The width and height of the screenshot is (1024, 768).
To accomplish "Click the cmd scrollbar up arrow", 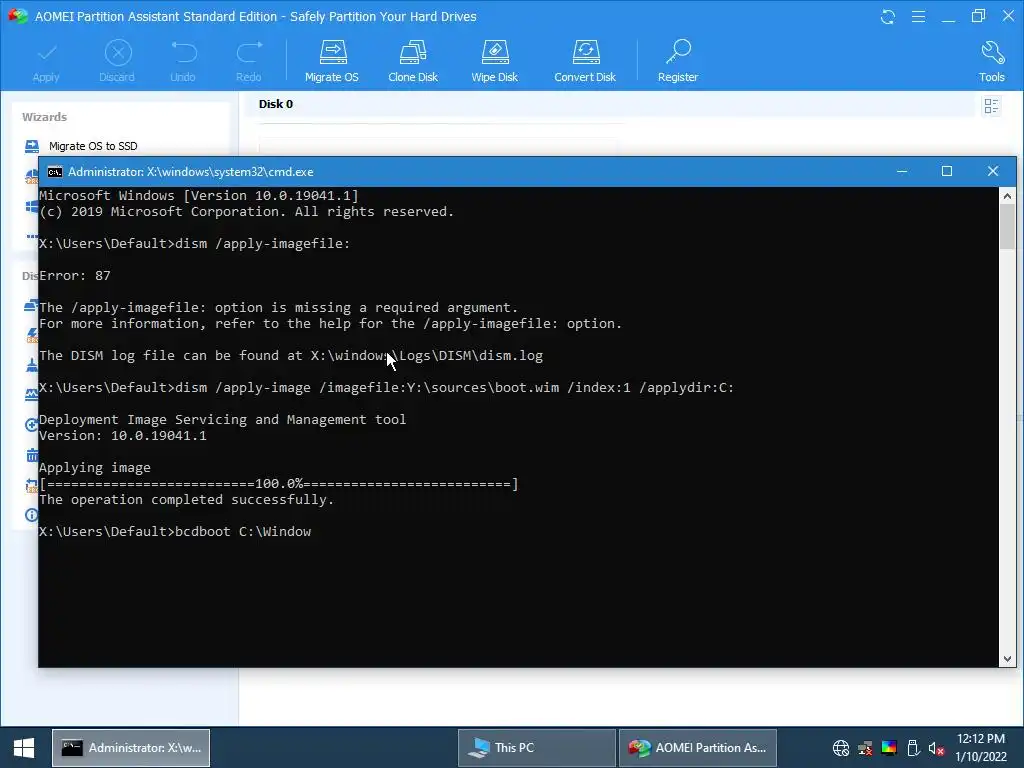I will [1007, 195].
